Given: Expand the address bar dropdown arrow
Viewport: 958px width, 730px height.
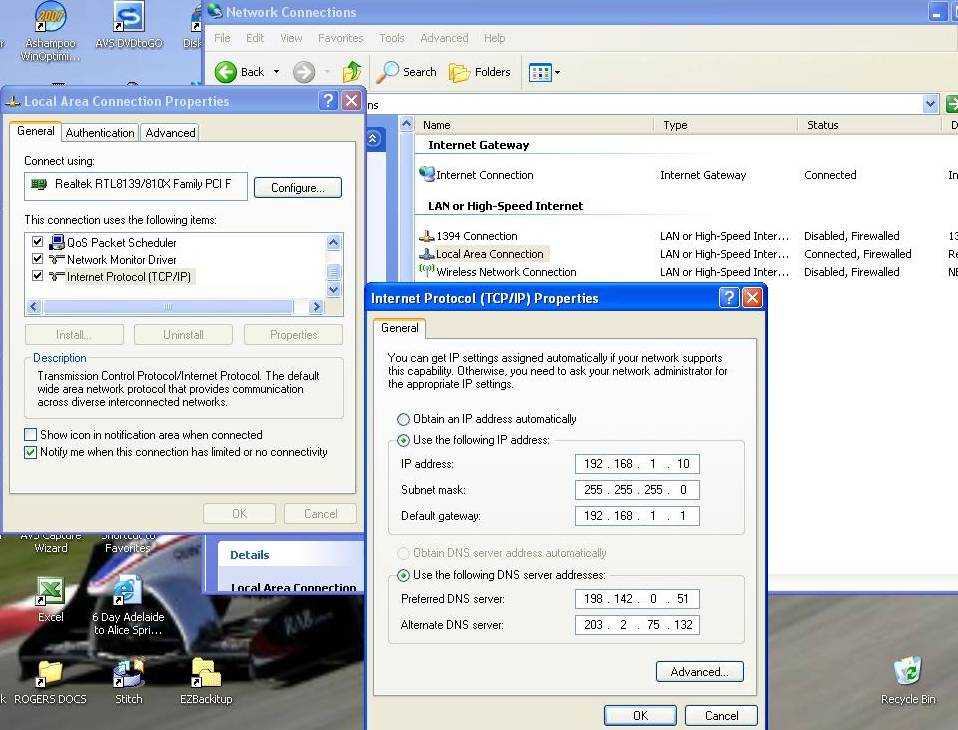Looking at the screenshot, I should (930, 104).
